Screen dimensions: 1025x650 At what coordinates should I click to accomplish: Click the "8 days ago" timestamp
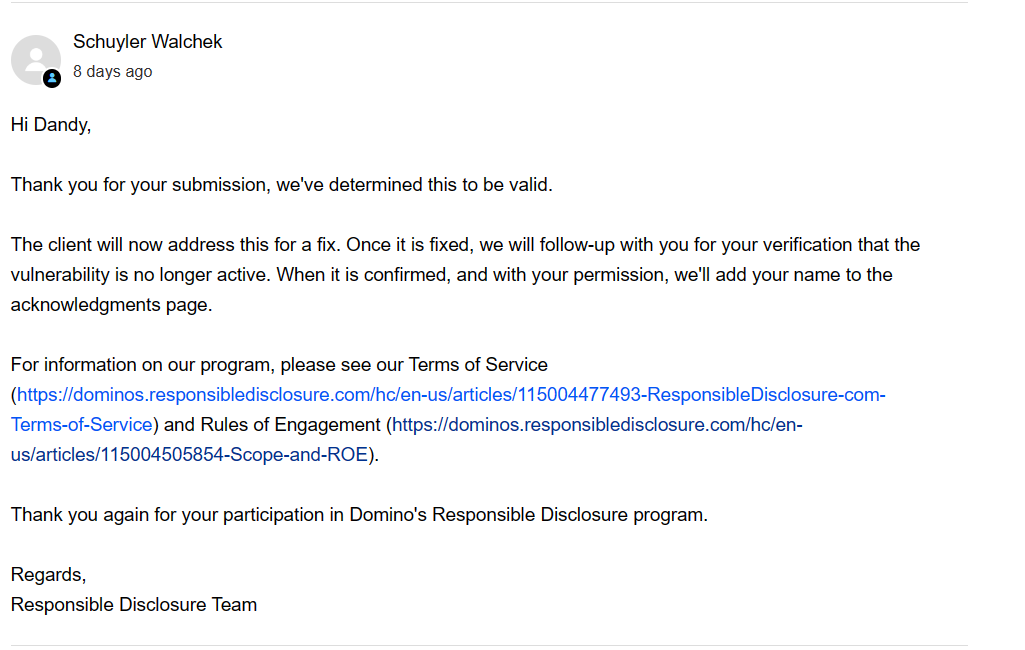pos(112,72)
